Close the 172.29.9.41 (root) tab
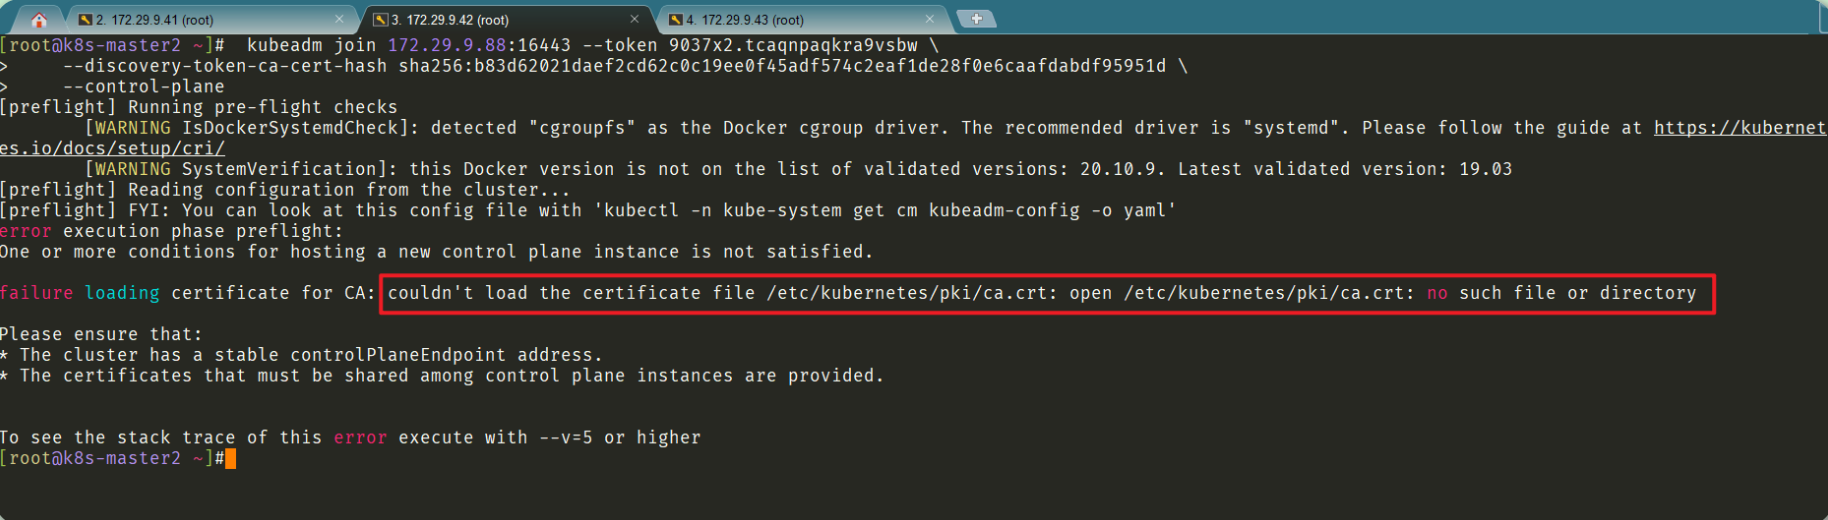The height and width of the screenshot is (520, 1828). click(339, 19)
